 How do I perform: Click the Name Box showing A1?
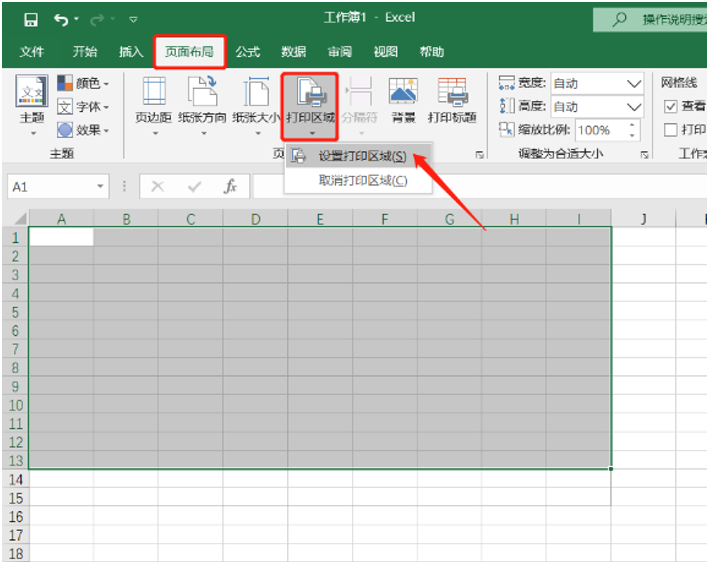tap(50, 186)
